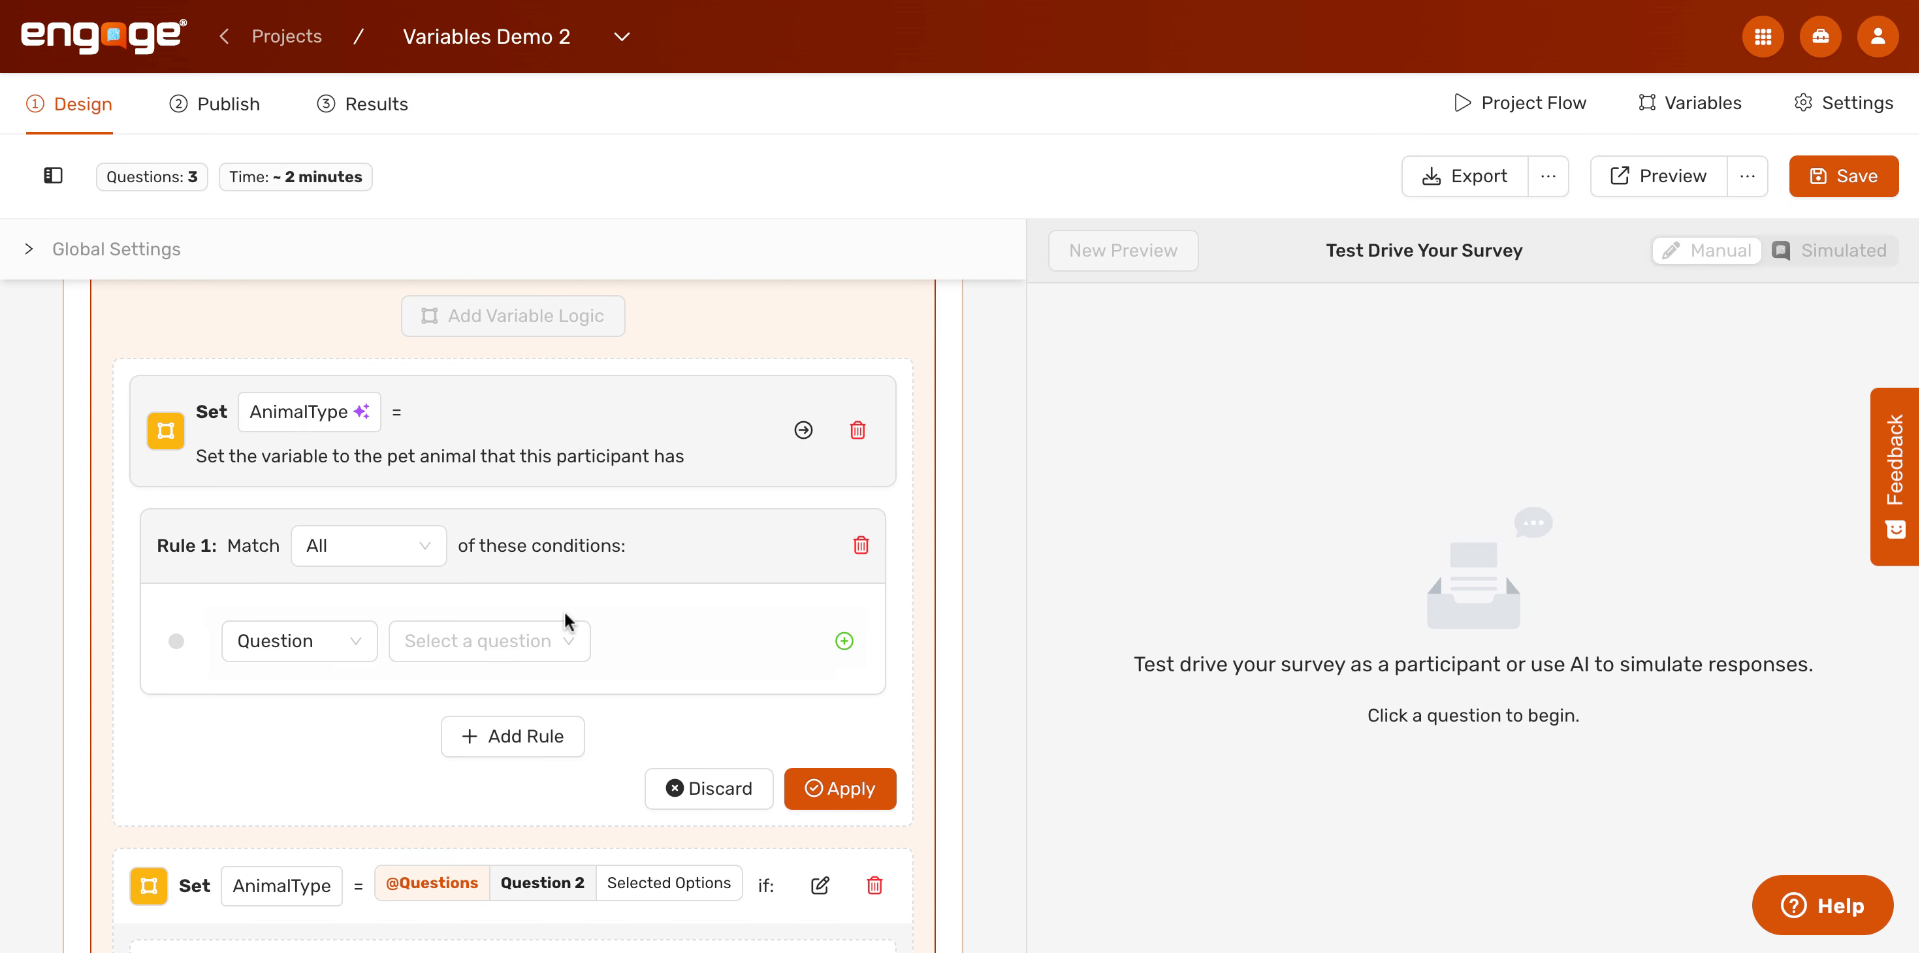1919x953 pixels.
Task: Discard the variable logic changes
Action: coord(709,789)
